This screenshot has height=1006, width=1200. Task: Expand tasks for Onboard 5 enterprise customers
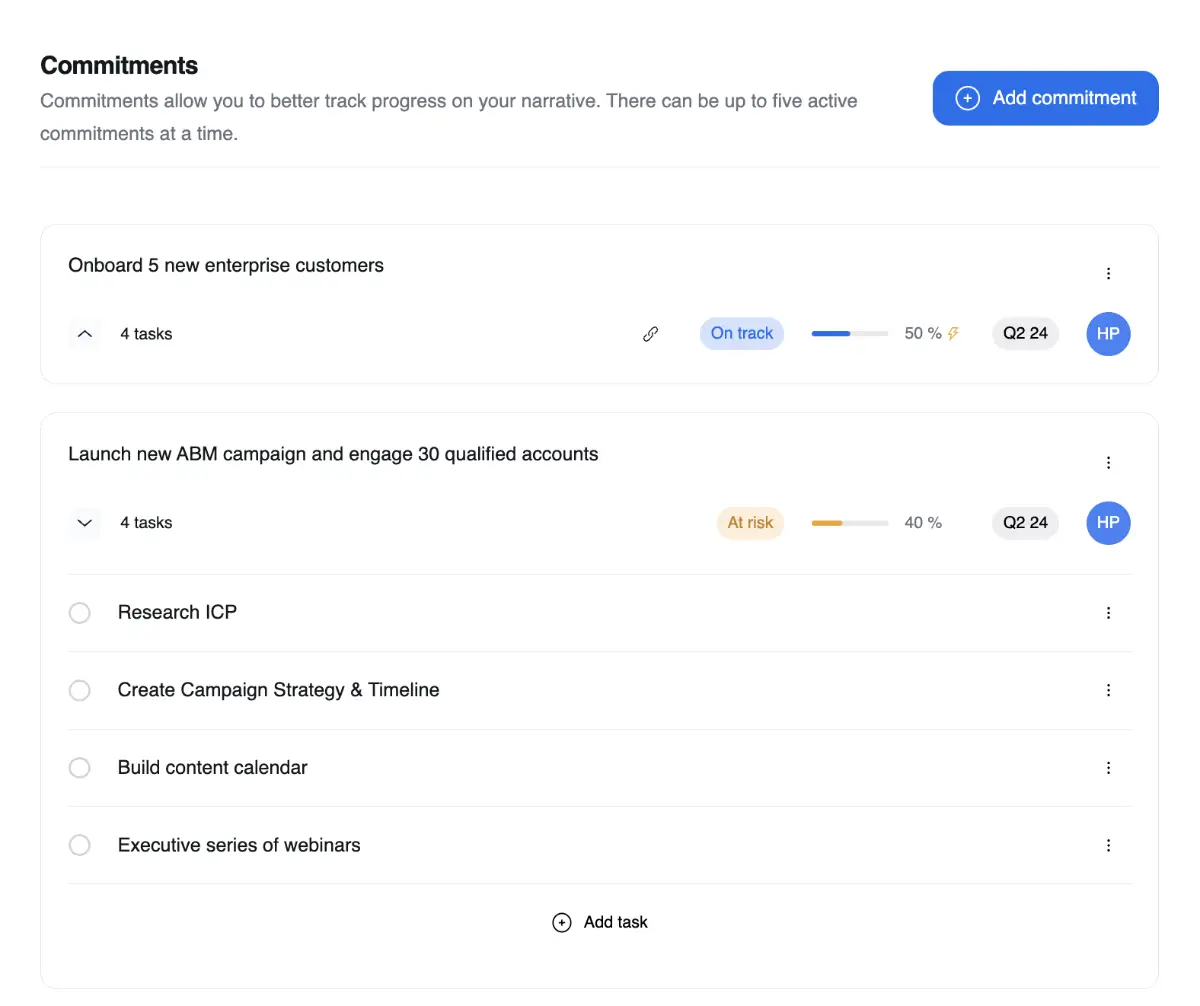(x=85, y=334)
